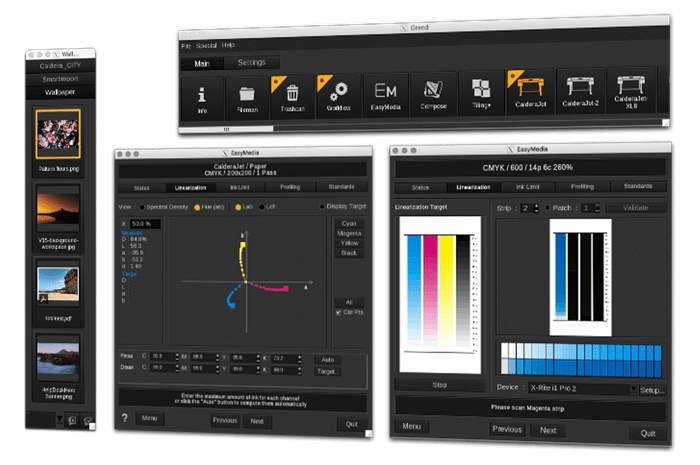The image size is (700, 465).
Task: Click the help question mark icon
Action: click(x=125, y=418)
